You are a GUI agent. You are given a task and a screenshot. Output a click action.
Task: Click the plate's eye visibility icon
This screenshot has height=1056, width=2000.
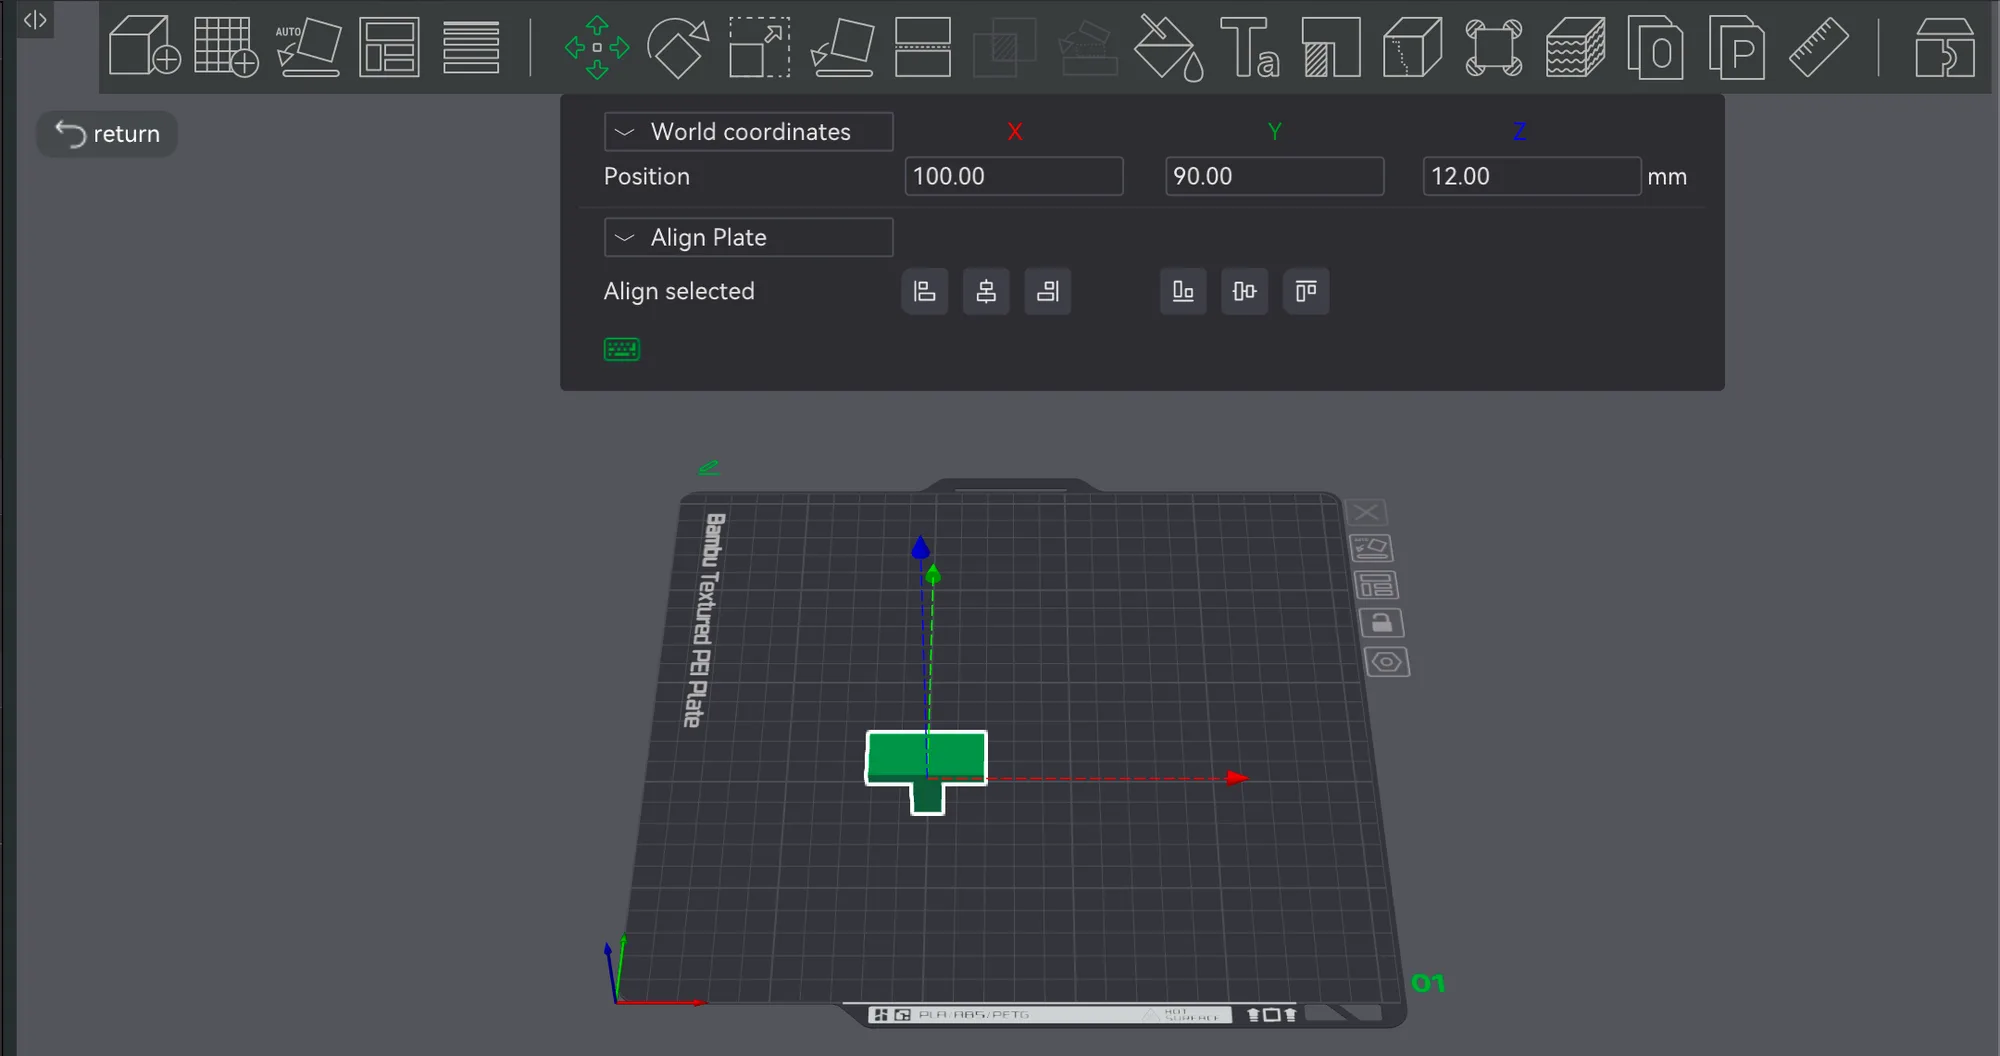[x=1387, y=662]
